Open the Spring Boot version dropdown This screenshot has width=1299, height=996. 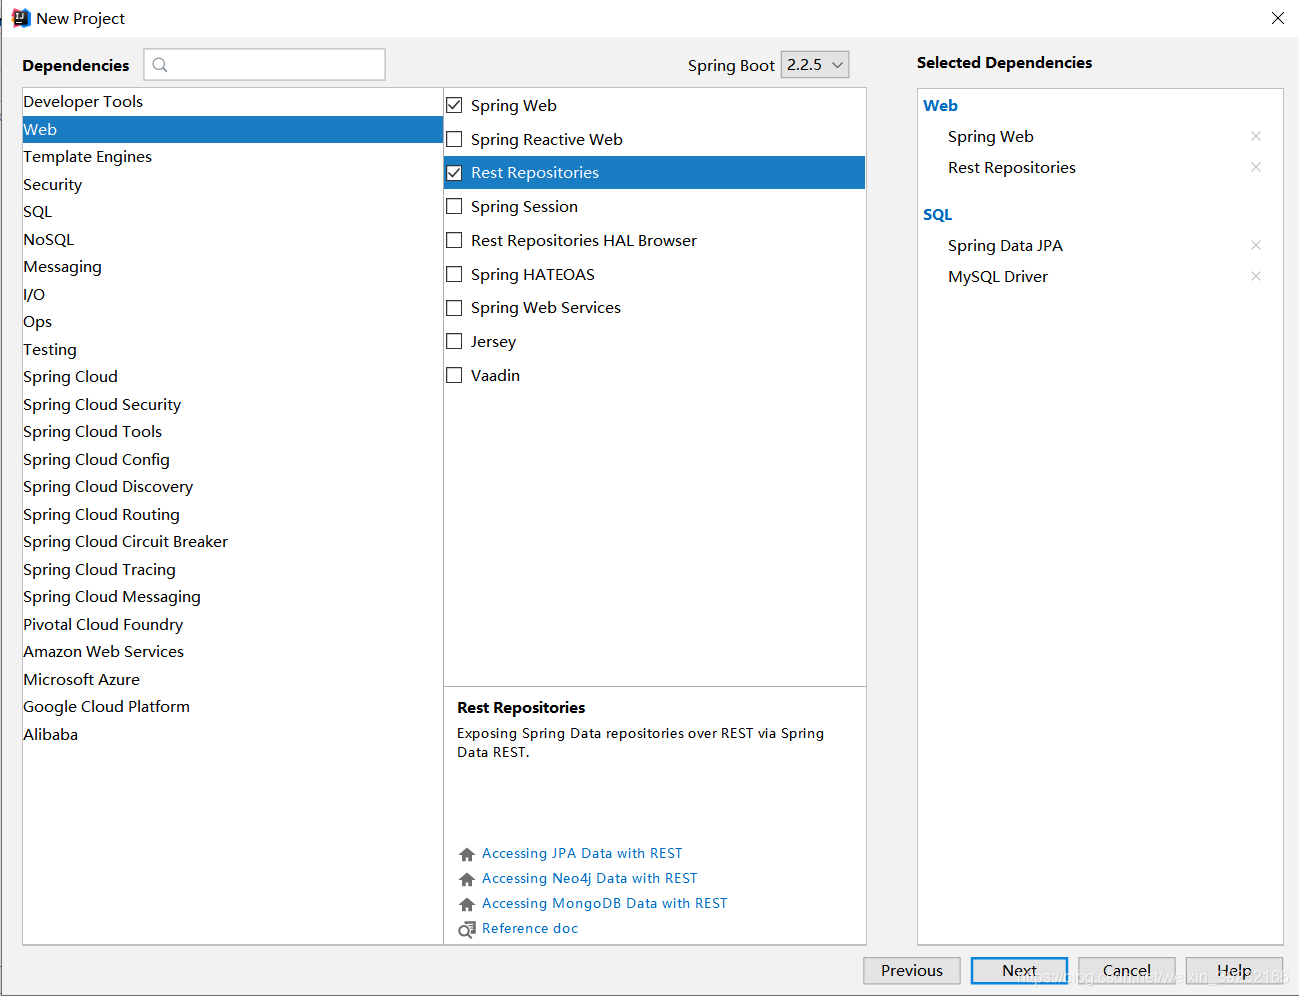815,65
